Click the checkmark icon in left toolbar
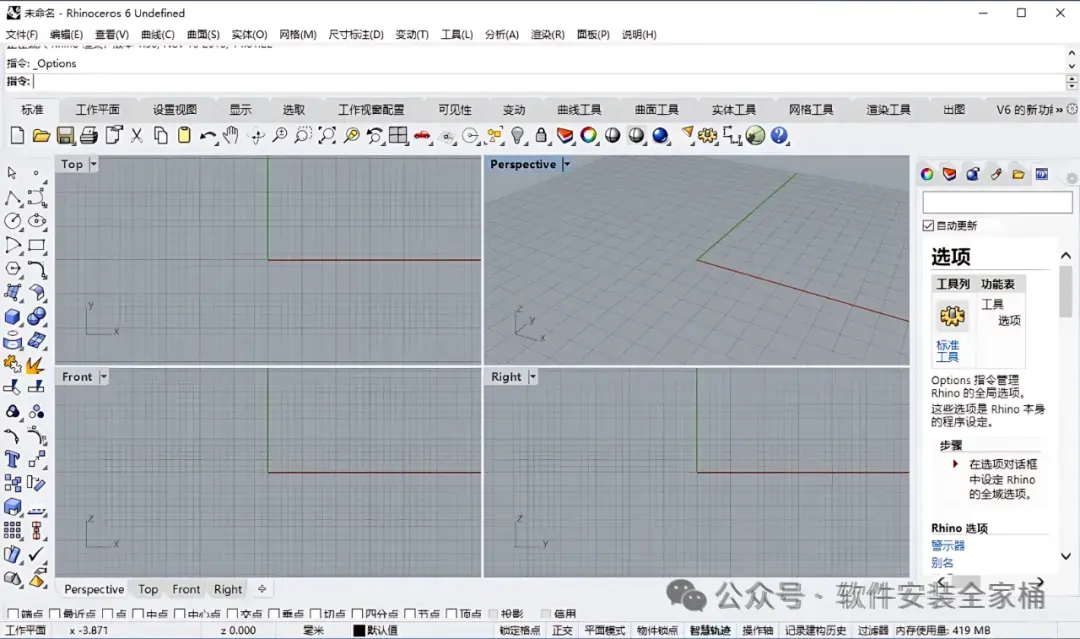1080x639 pixels. click(x=37, y=553)
